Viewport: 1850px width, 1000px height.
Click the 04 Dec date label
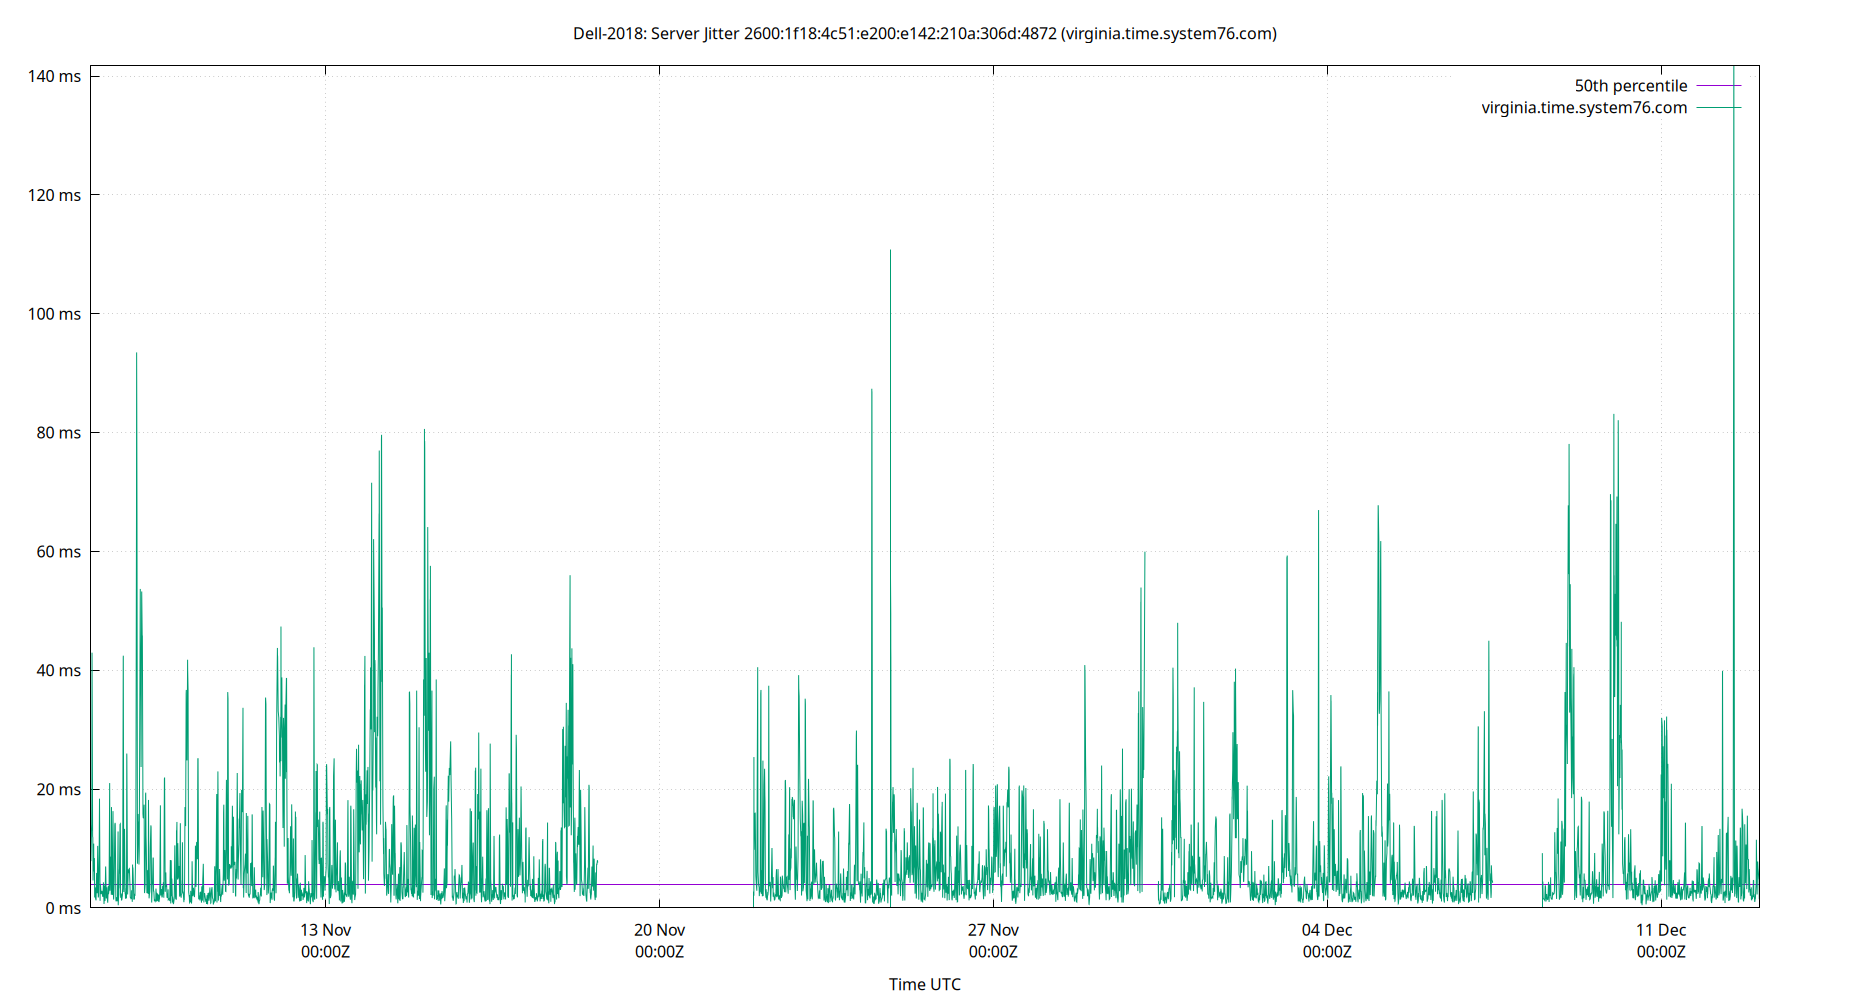click(1327, 930)
